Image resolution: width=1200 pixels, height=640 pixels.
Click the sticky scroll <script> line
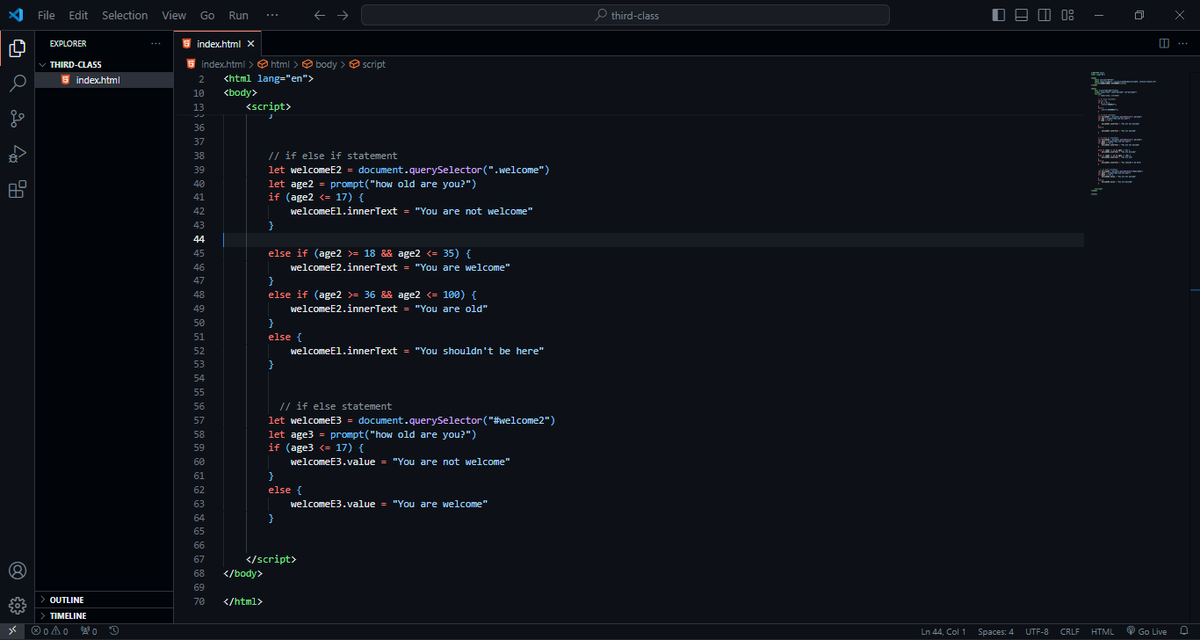pyautogui.click(x=268, y=107)
